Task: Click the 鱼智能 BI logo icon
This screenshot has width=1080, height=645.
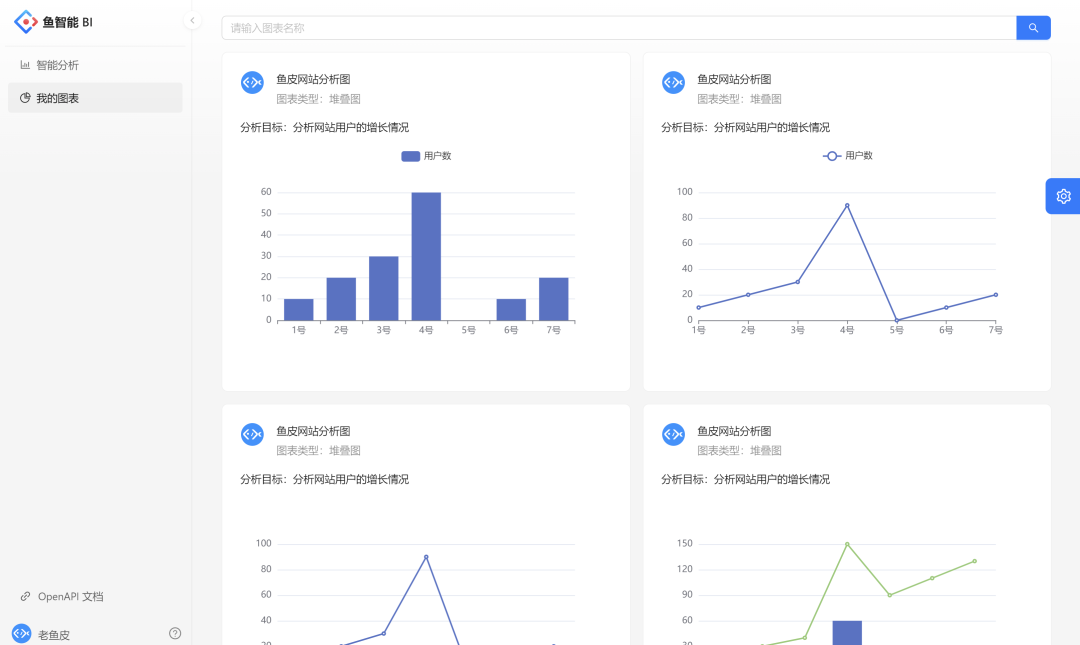Action: point(25,21)
